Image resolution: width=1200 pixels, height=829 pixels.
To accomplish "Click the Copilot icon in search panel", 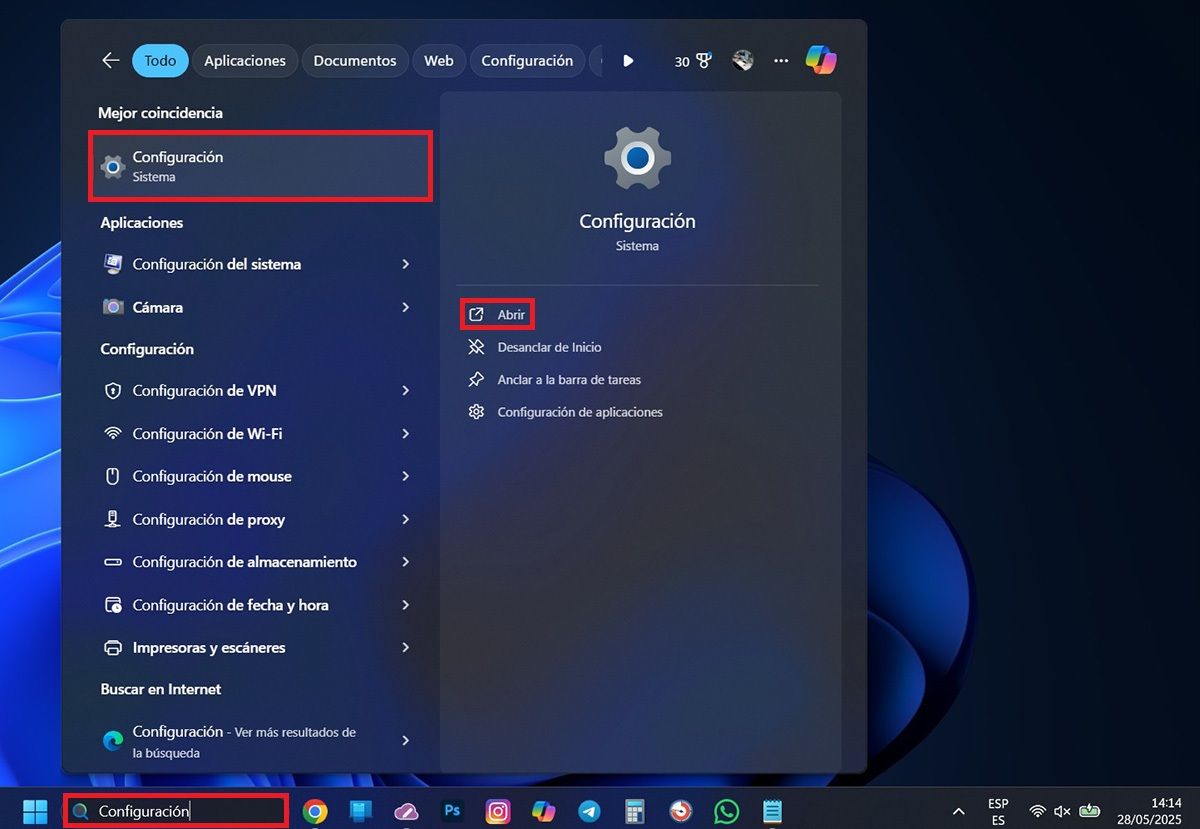I will 821,61.
